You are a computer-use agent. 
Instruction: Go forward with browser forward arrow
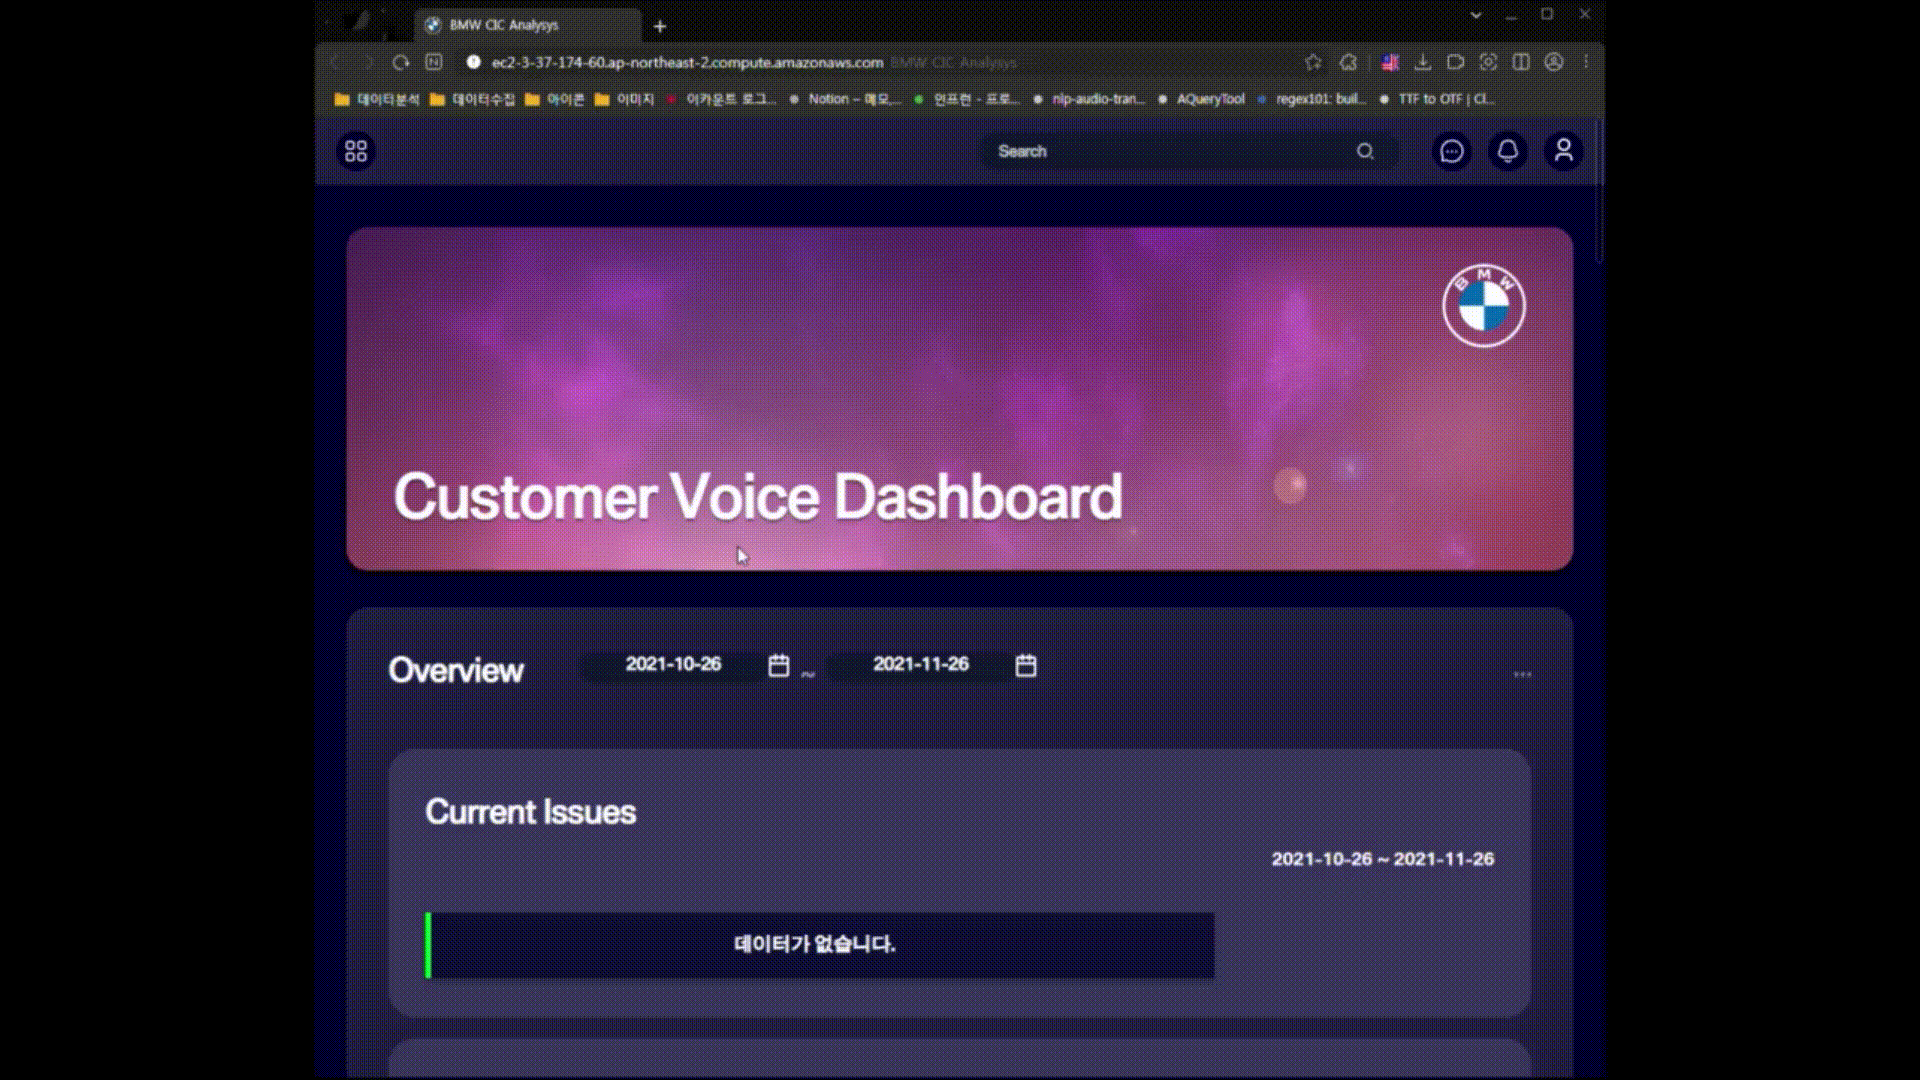[x=368, y=62]
